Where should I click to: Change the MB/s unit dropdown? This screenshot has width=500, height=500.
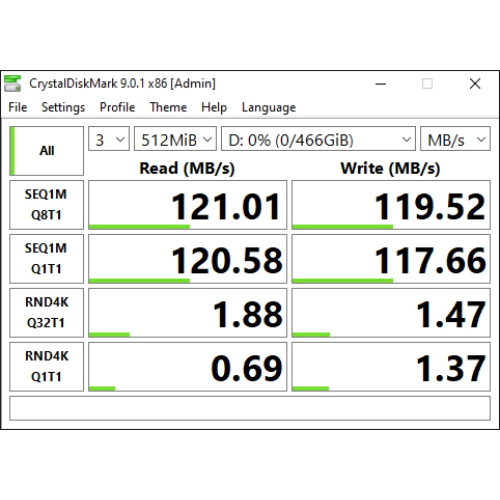pos(455,139)
